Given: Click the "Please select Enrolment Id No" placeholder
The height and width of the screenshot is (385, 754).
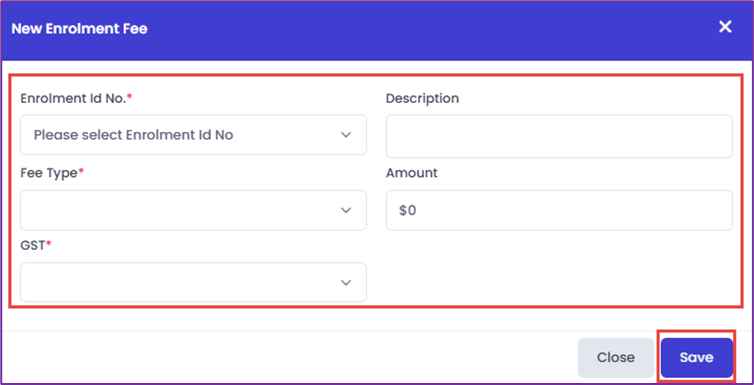Looking at the screenshot, I should coord(133,135).
